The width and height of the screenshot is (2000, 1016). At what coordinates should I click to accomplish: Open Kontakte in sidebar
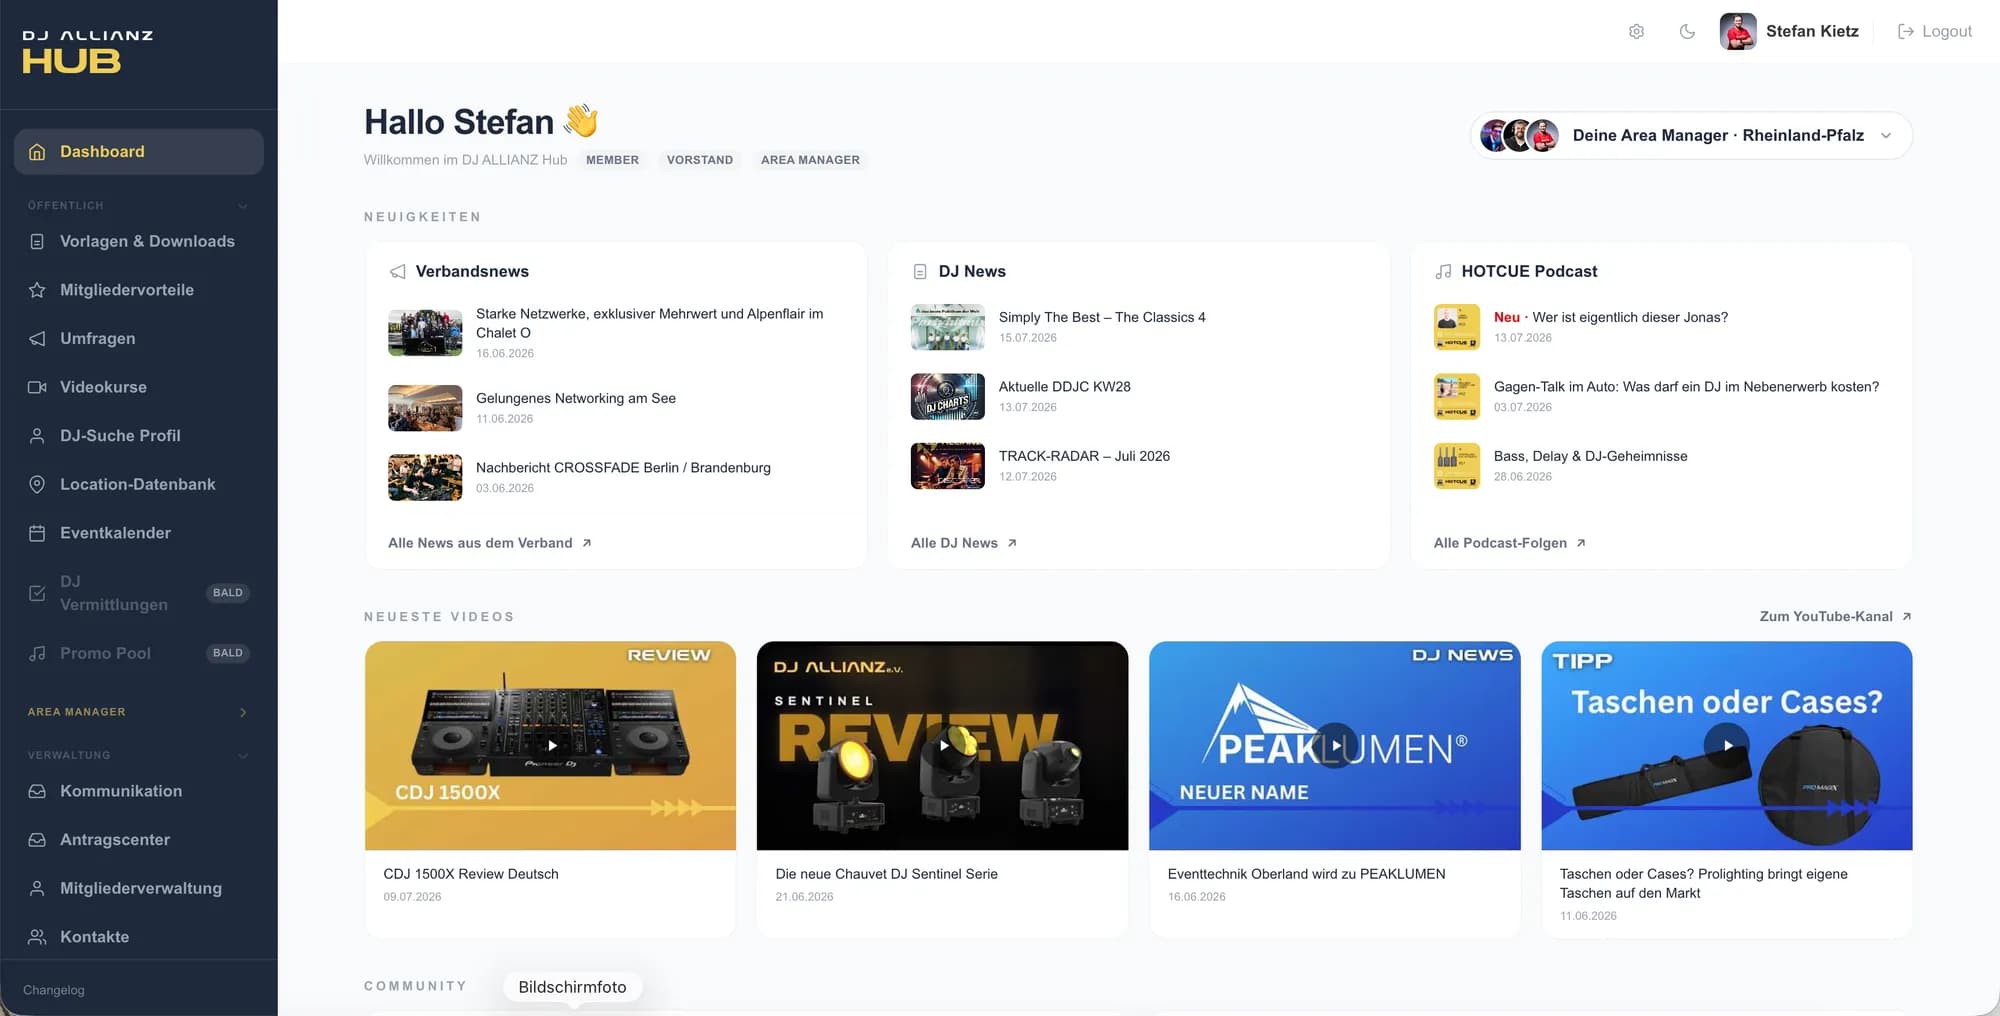(94, 937)
